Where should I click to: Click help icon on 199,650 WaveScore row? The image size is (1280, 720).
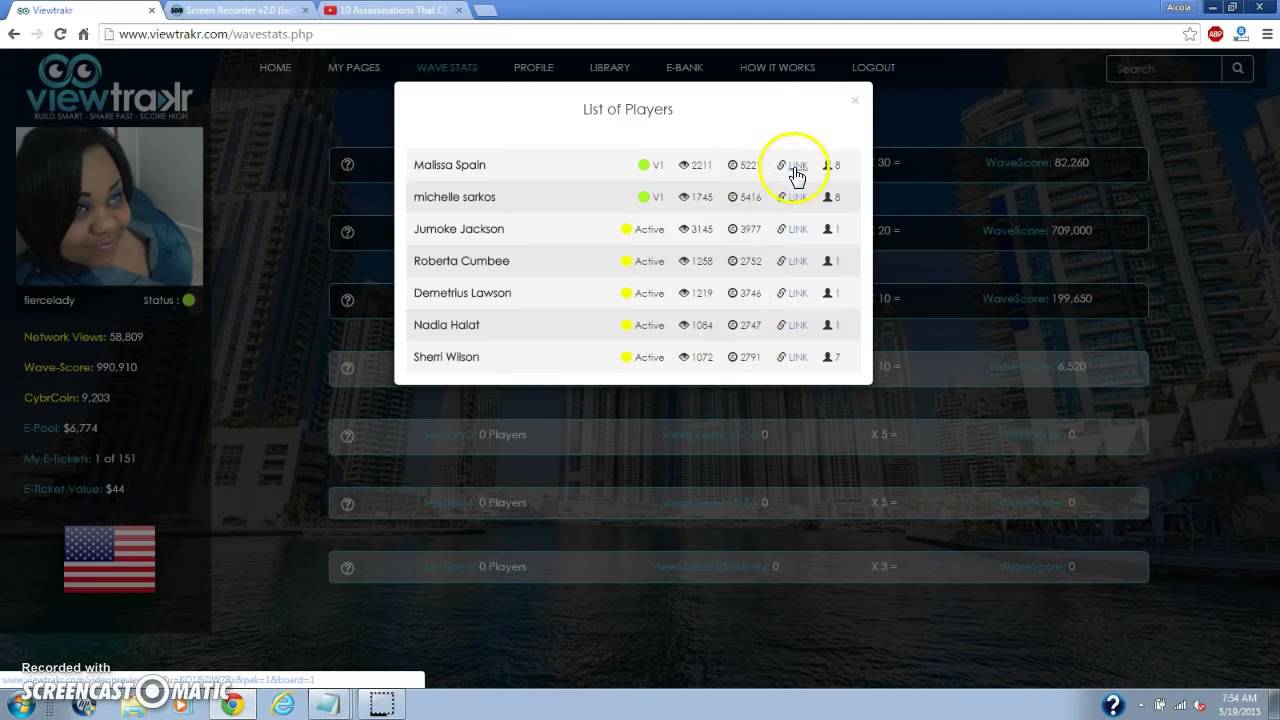point(347,301)
